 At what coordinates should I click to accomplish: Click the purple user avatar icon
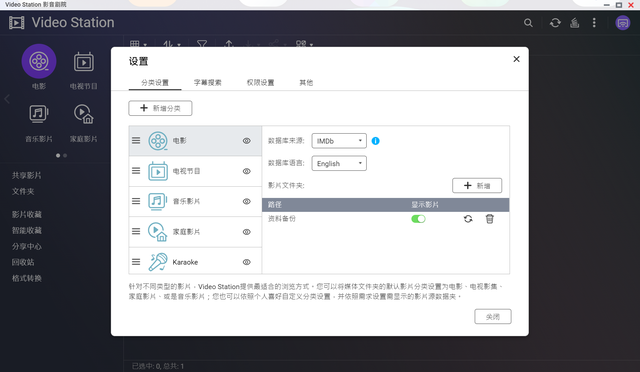pyautogui.click(x=623, y=23)
